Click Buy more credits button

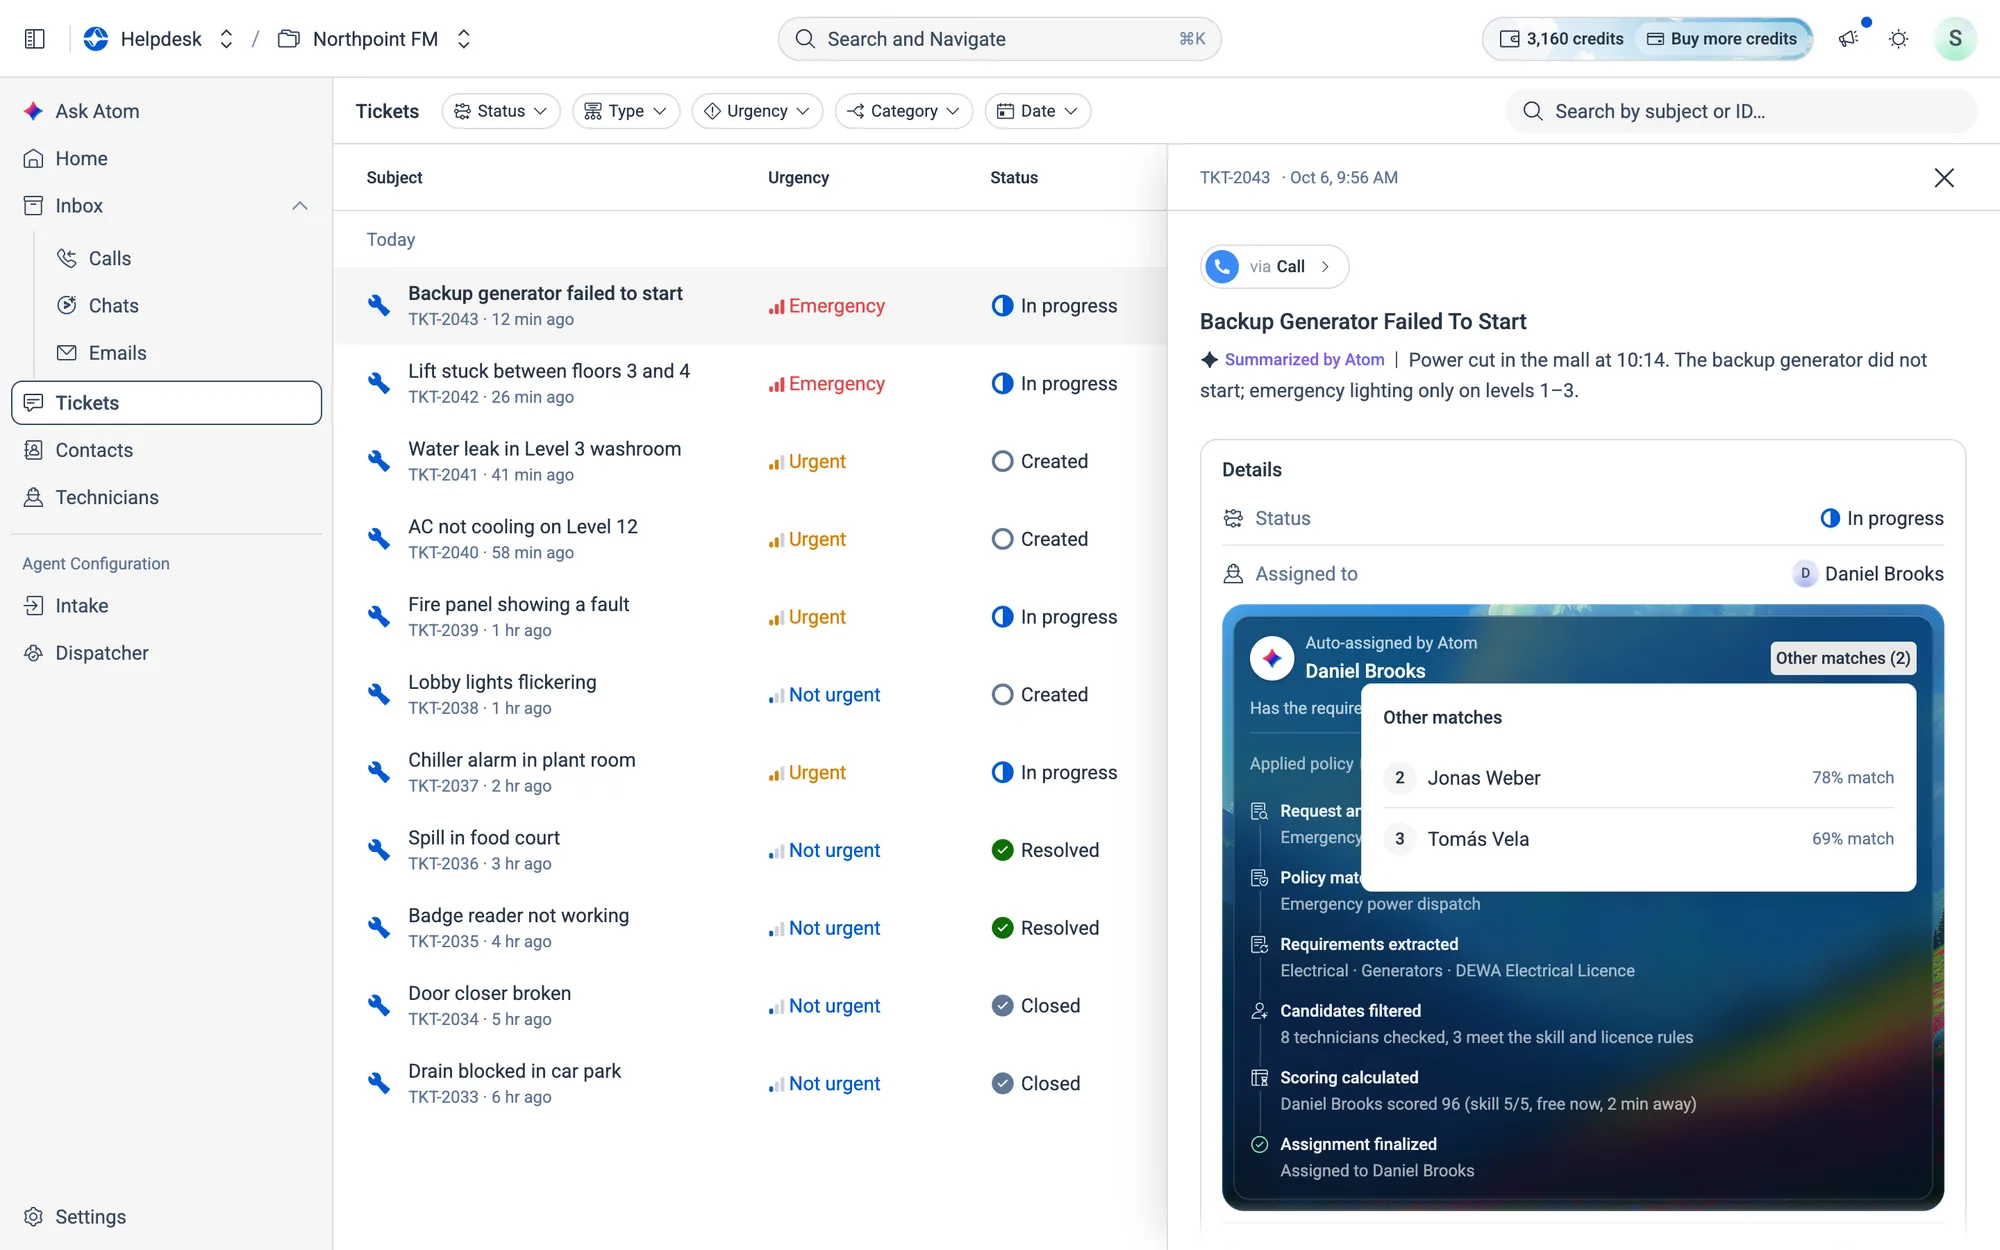pos(1722,39)
